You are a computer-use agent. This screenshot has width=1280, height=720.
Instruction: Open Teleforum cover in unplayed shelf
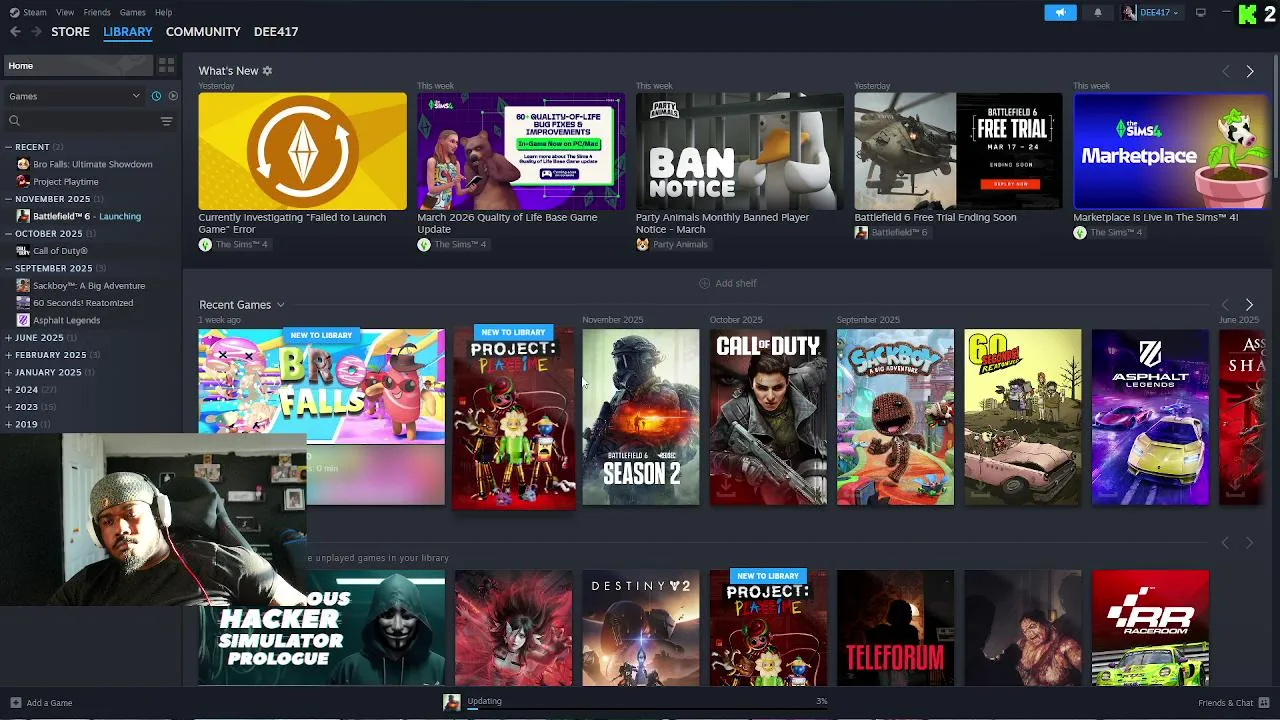pyautogui.click(x=895, y=628)
